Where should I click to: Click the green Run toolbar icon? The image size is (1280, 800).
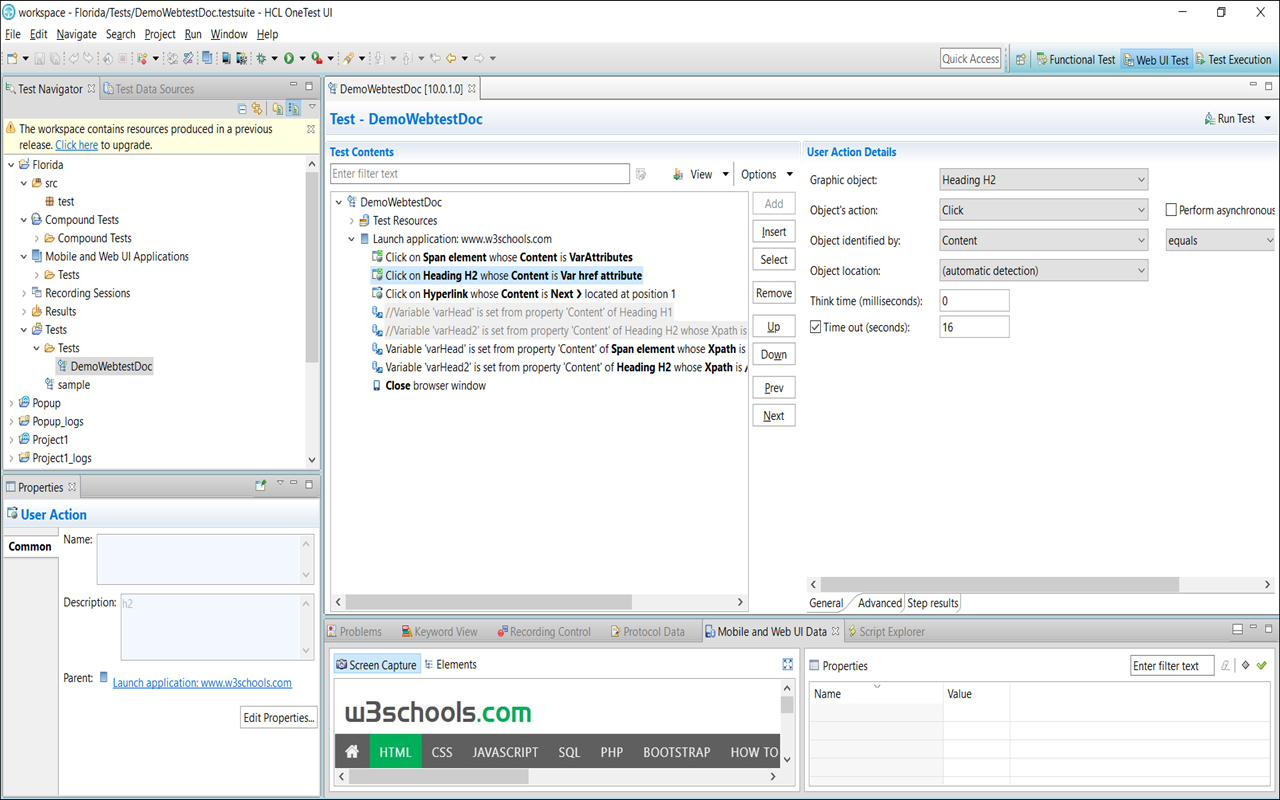[289, 58]
